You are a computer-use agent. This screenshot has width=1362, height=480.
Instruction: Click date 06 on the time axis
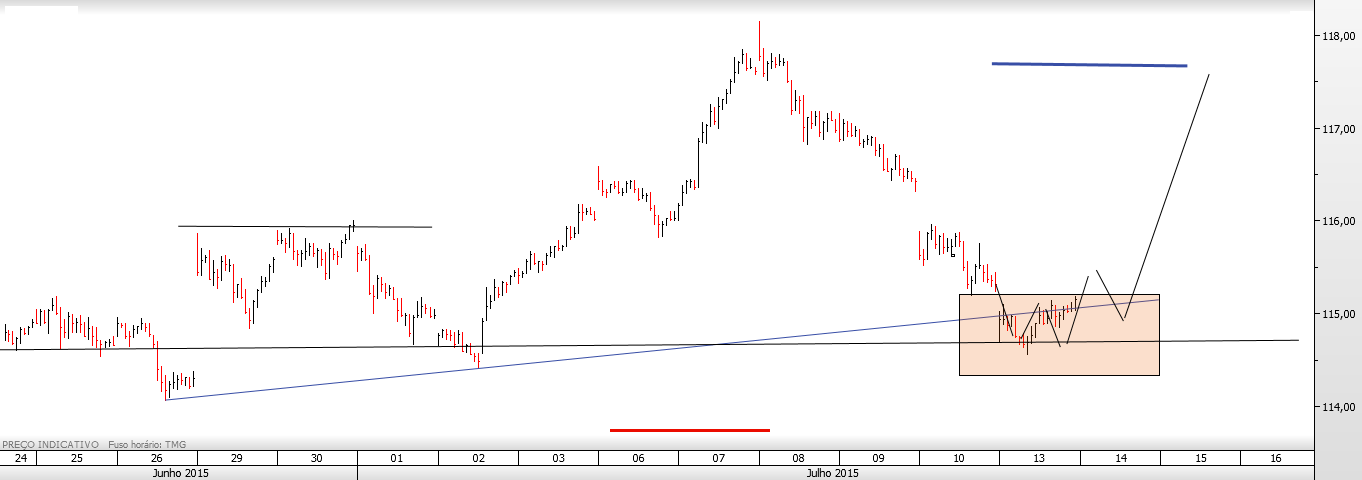pos(638,458)
